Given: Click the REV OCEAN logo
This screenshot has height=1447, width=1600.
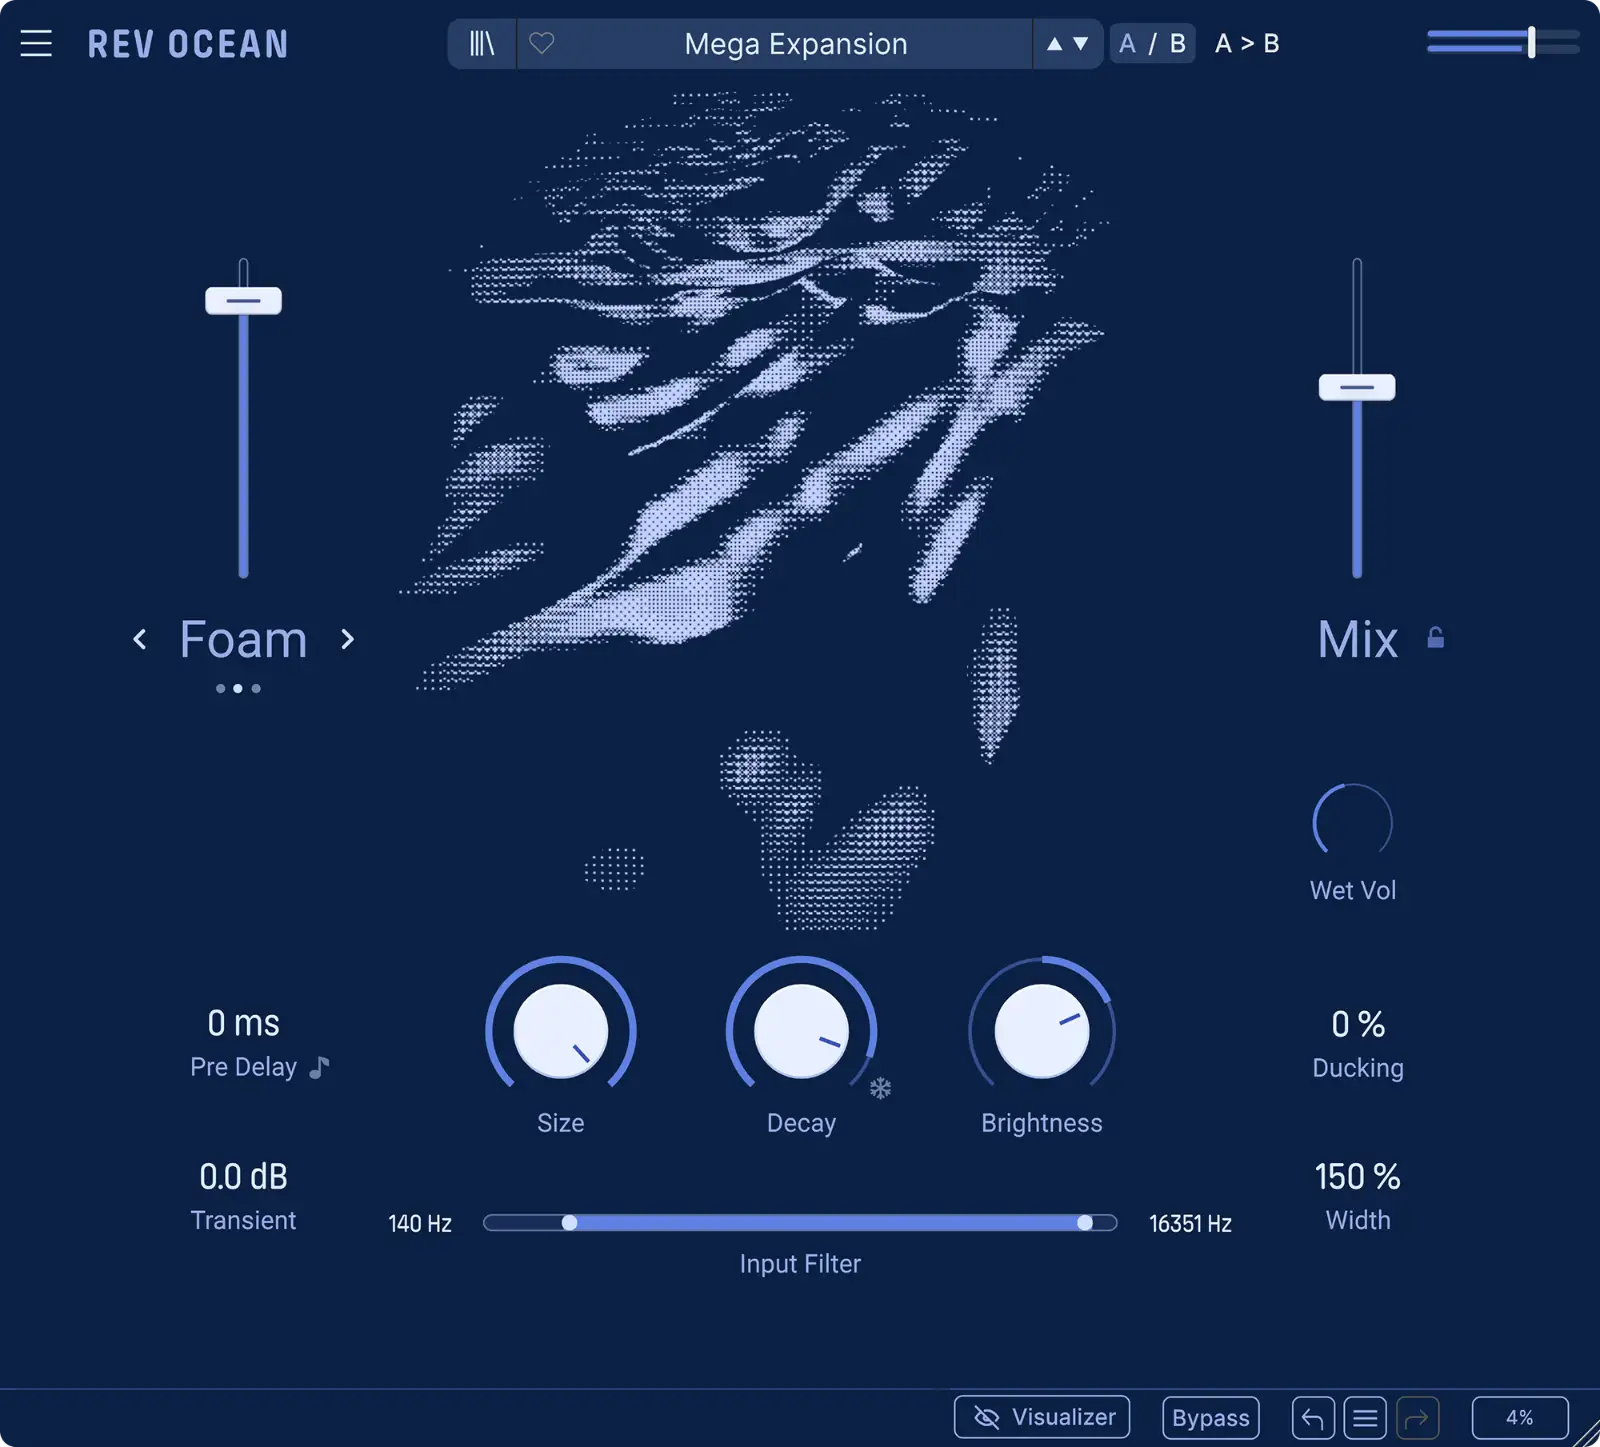Looking at the screenshot, I should 188,44.
